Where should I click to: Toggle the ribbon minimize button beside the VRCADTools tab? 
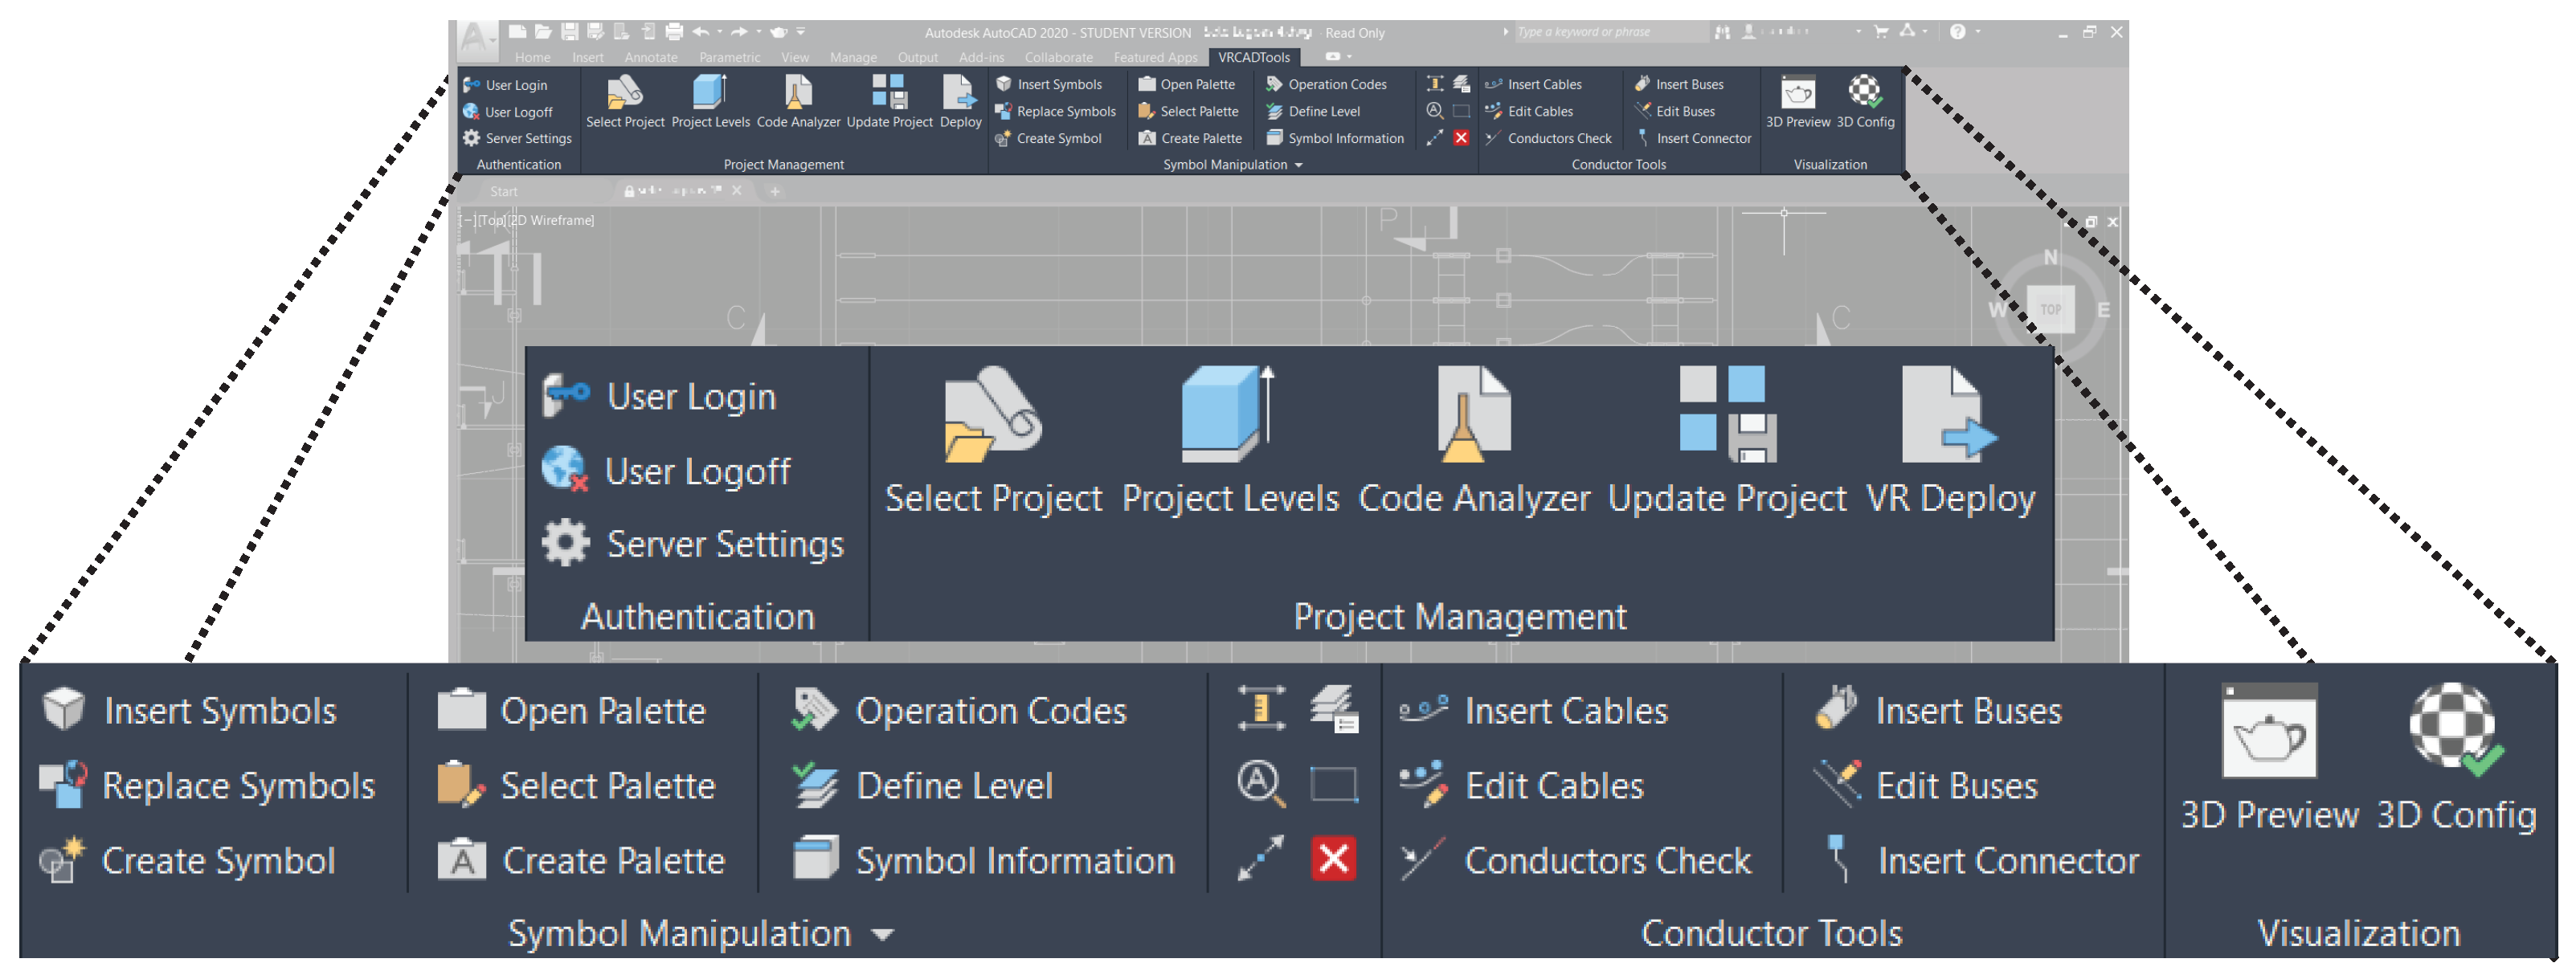click(x=1332, y=57)
